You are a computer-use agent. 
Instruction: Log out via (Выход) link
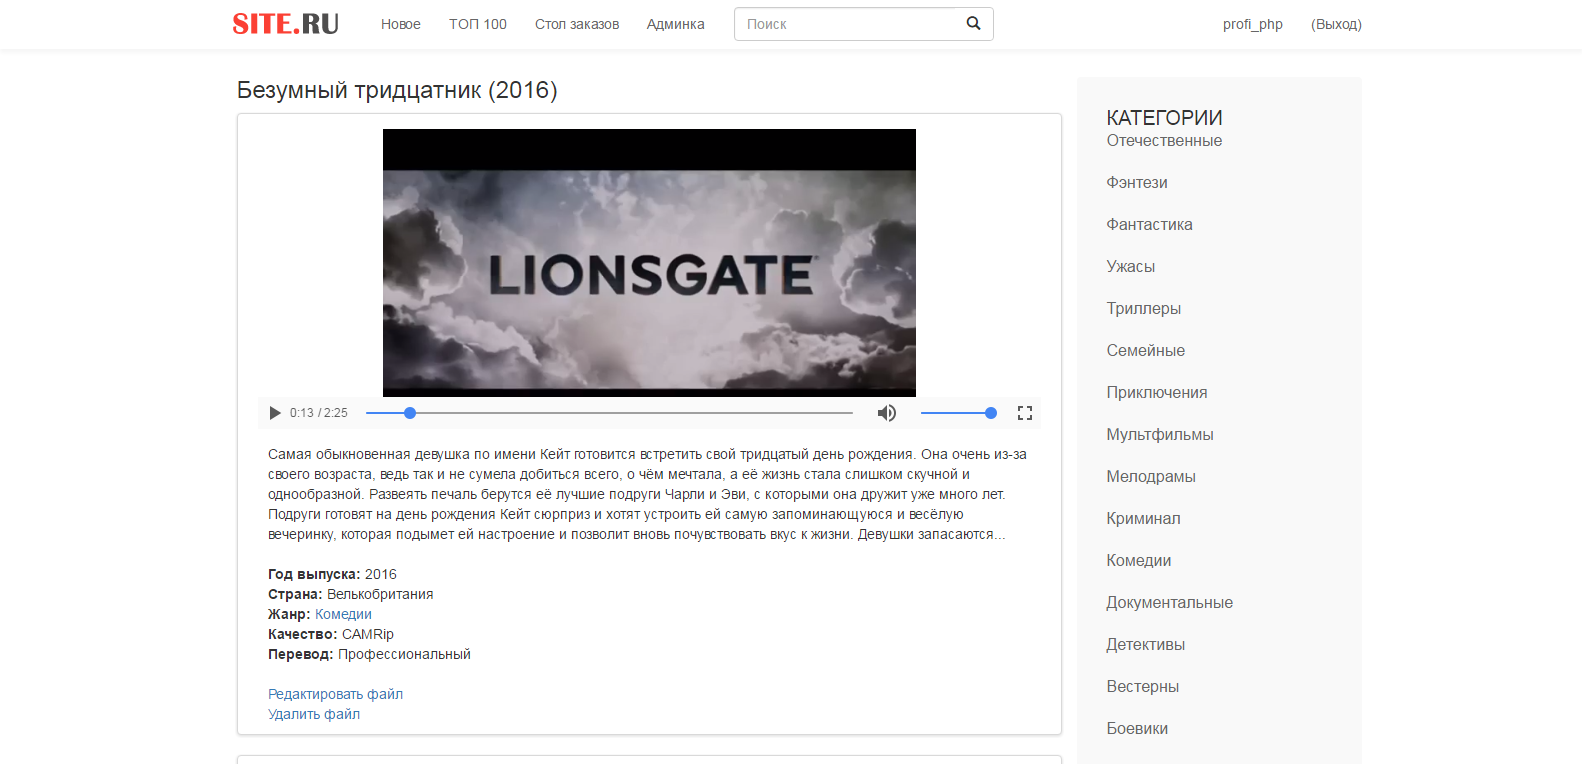click(x=1336, y=24)
